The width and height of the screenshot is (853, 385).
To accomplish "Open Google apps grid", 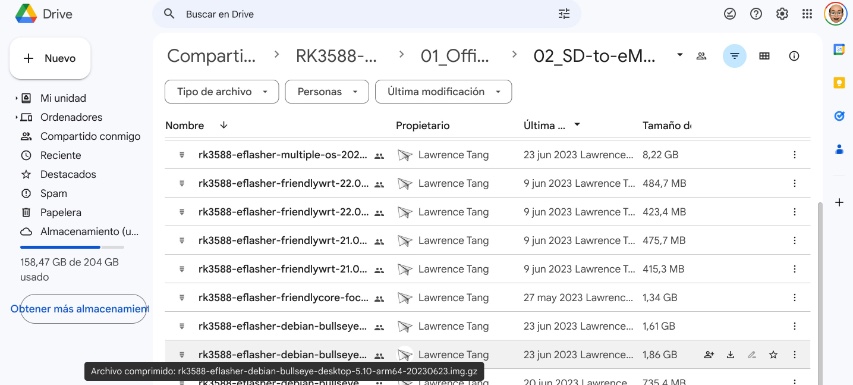I will pos(807,14).
